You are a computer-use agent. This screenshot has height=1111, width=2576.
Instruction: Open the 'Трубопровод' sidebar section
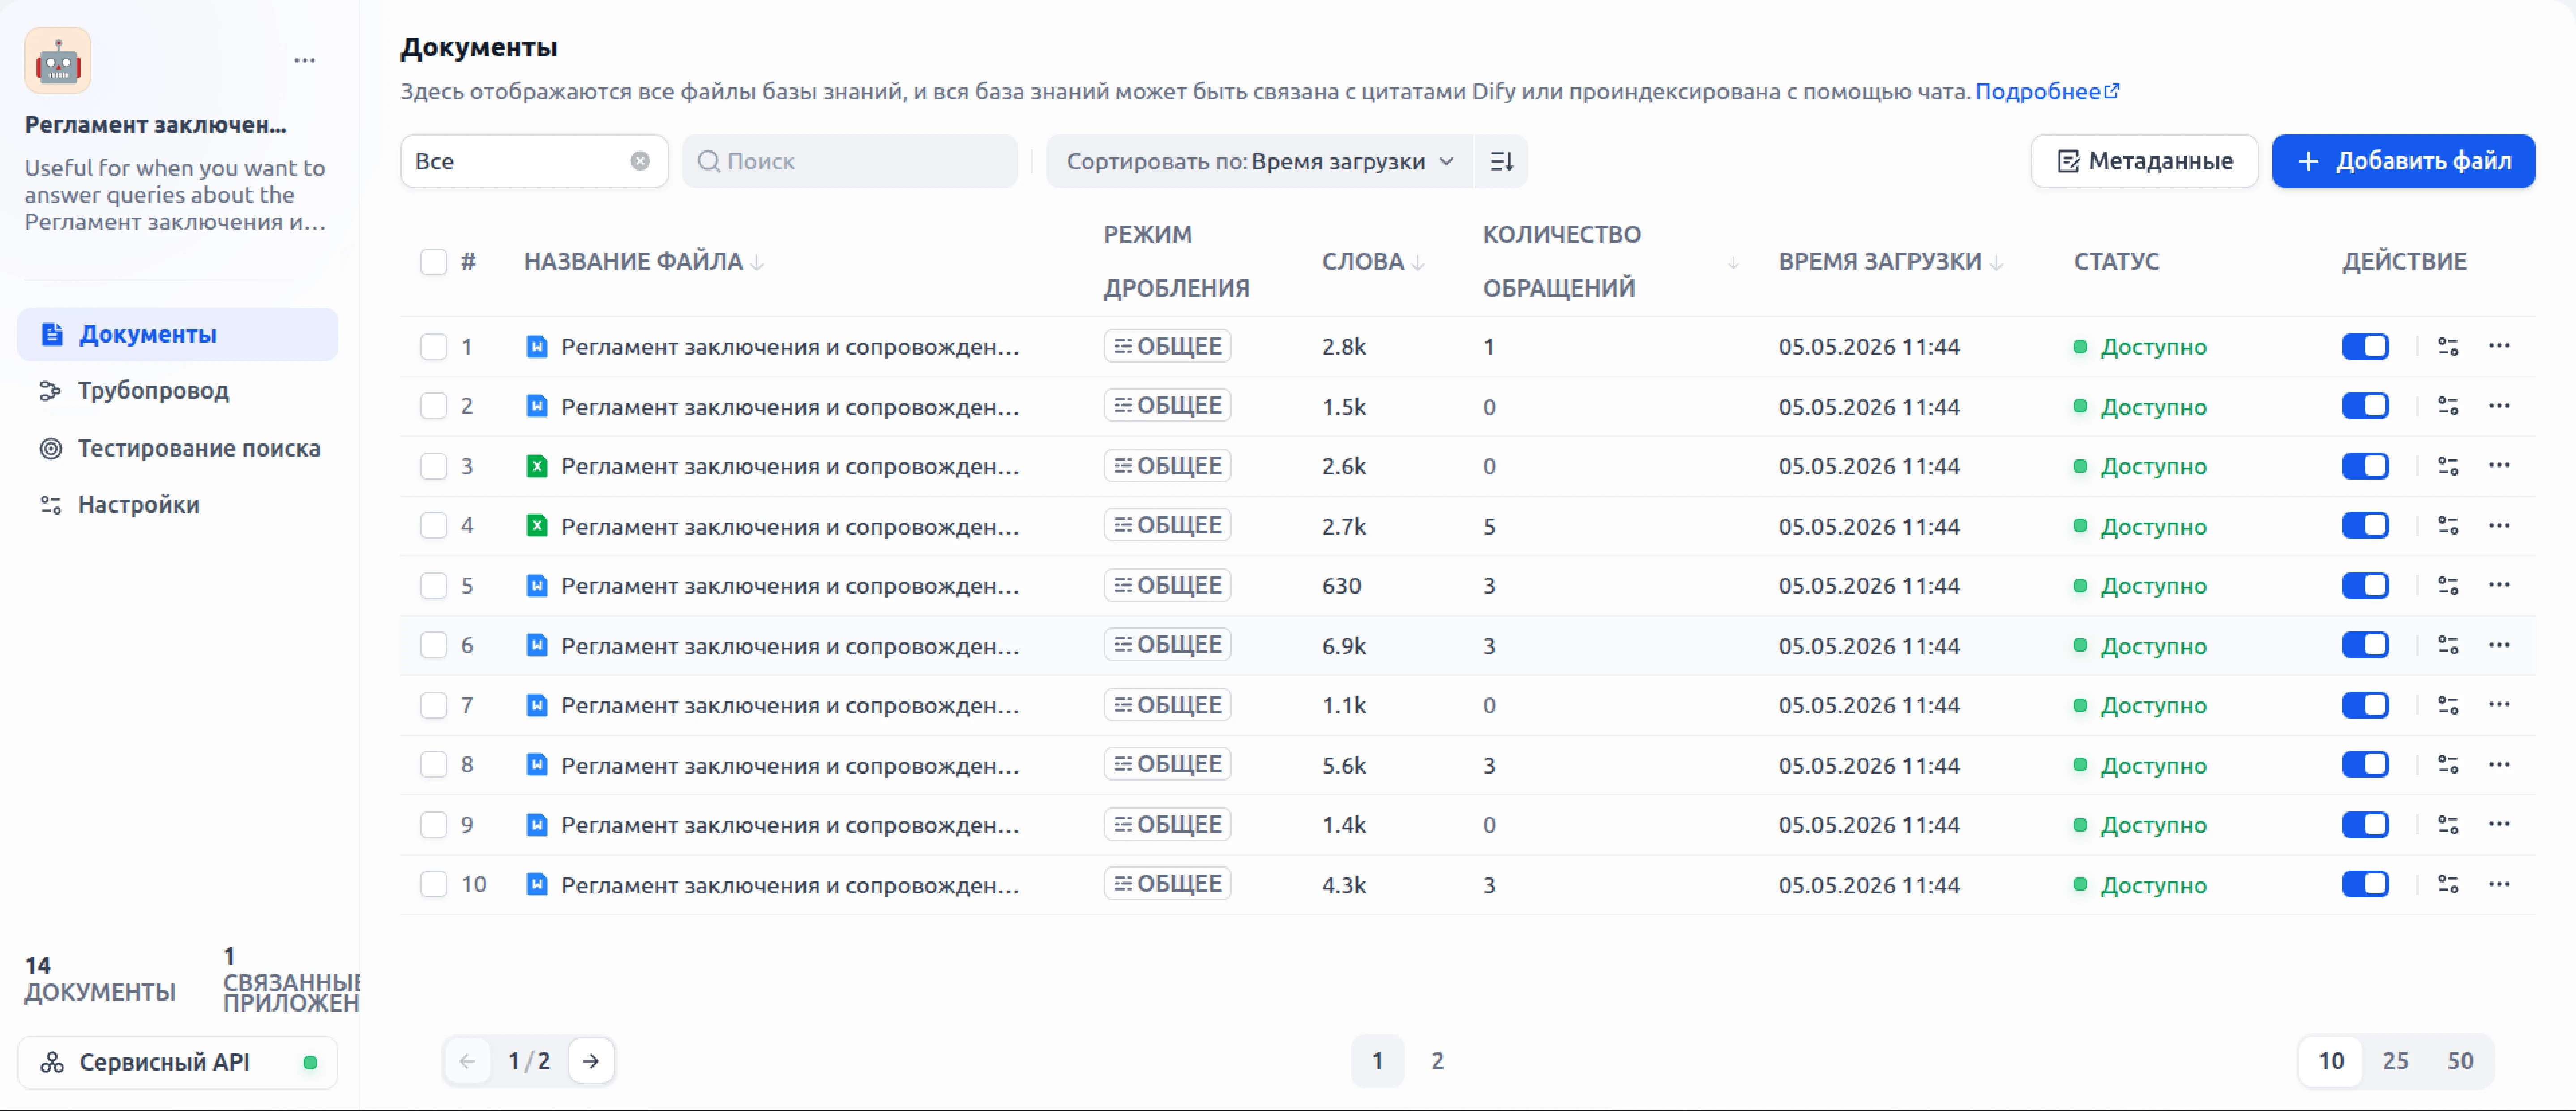pos(178,391)
